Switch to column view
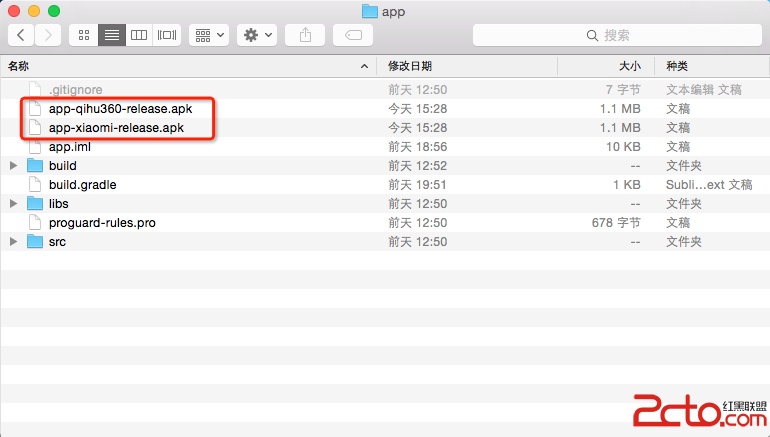 tap(139, 35)
